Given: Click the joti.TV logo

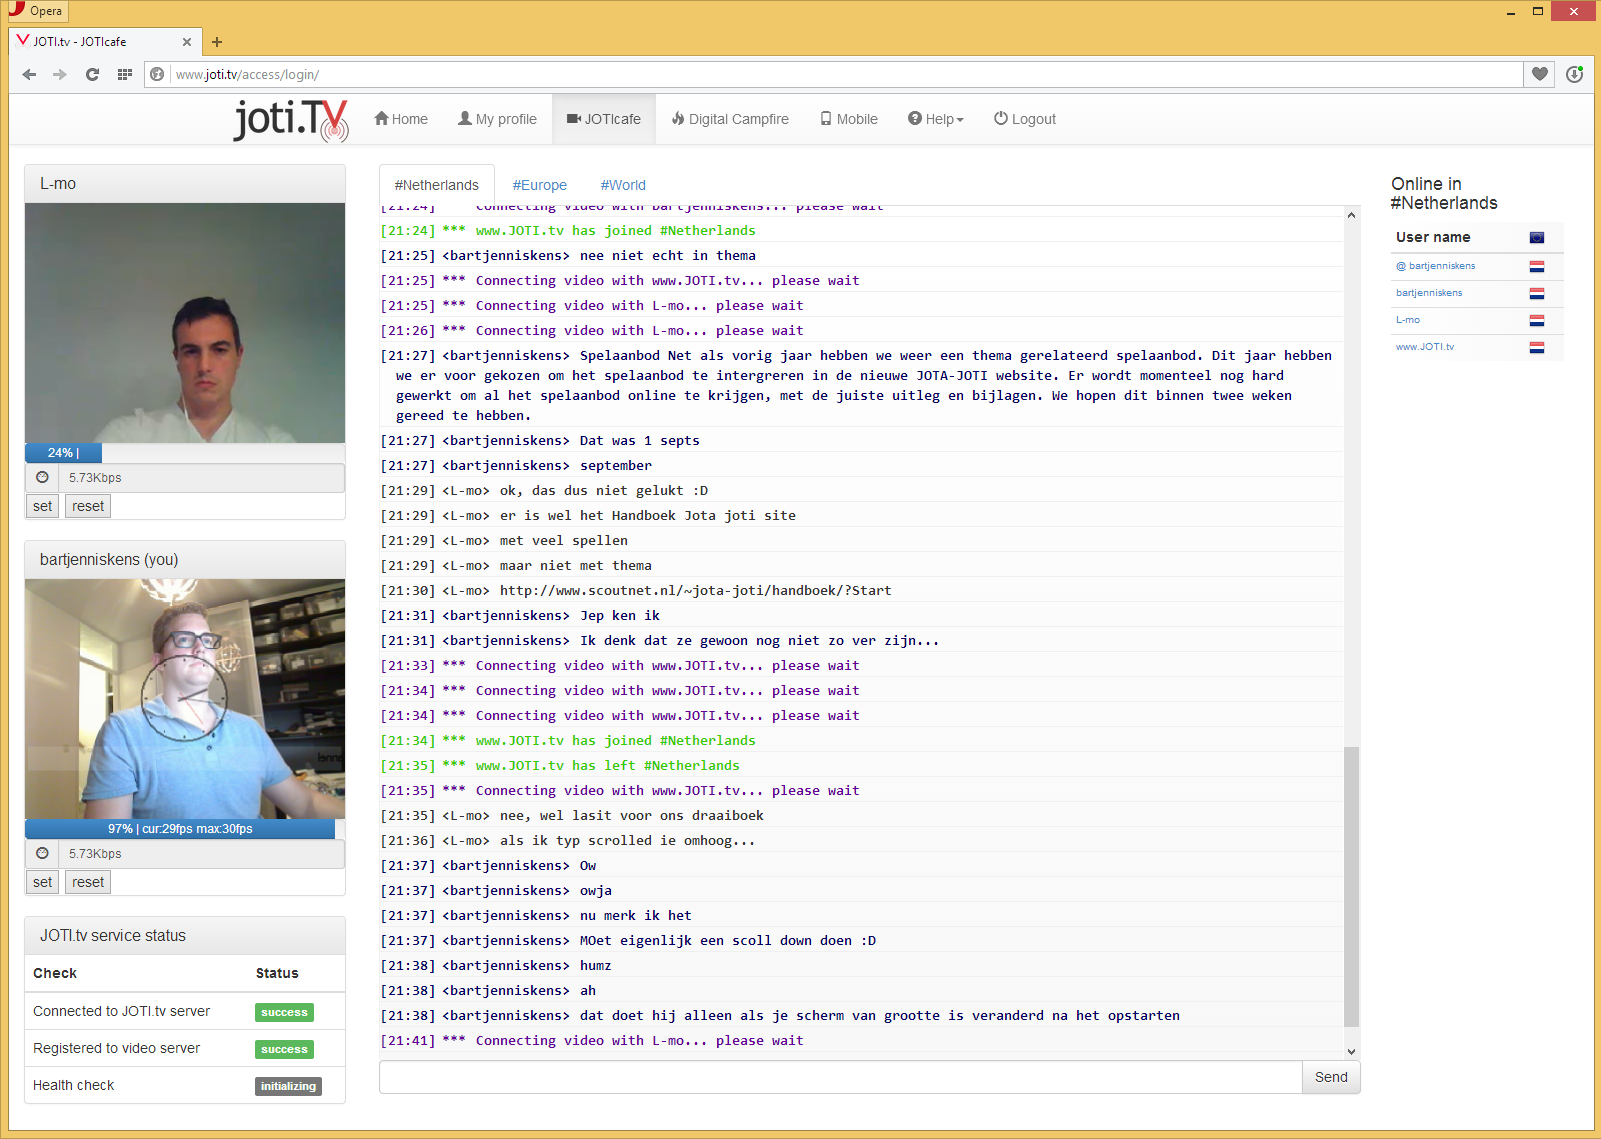Looking at the screenshot, I should (x=291, y=119).
